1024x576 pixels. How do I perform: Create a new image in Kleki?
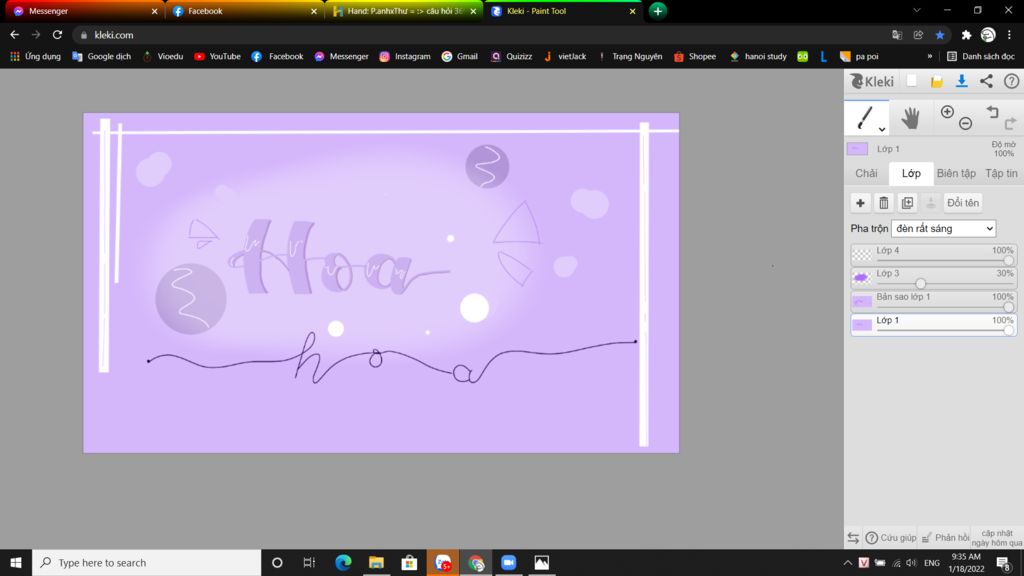click(x=912, y=81)
